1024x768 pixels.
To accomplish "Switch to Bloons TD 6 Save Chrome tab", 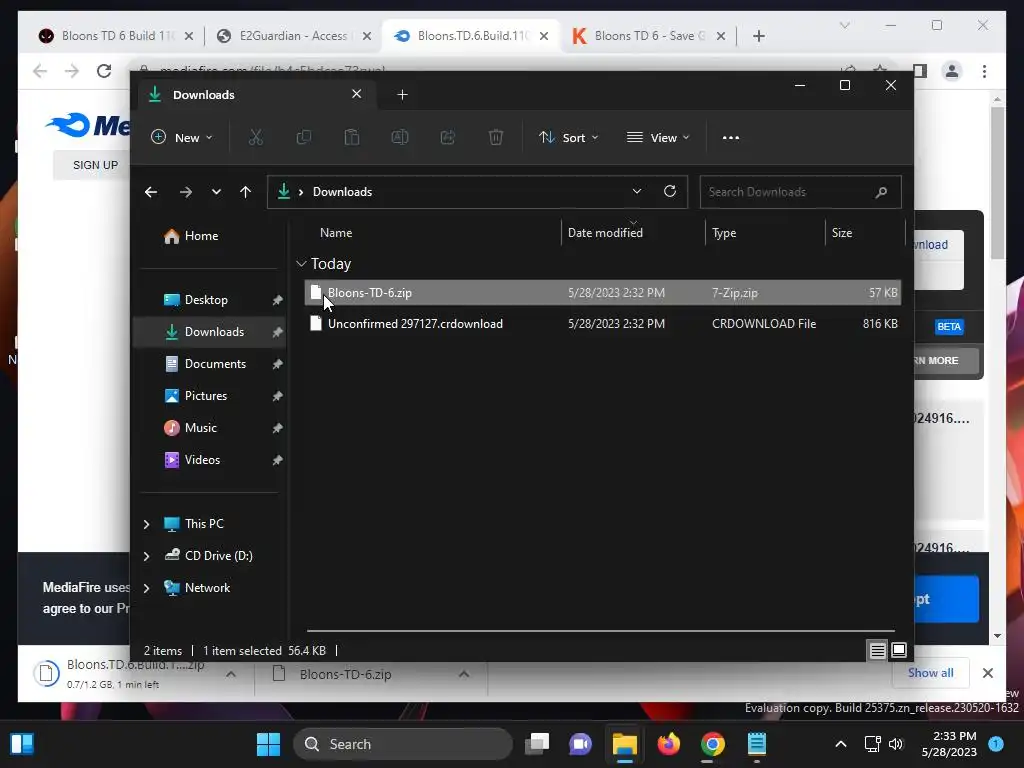I will [x=648, y=36].
